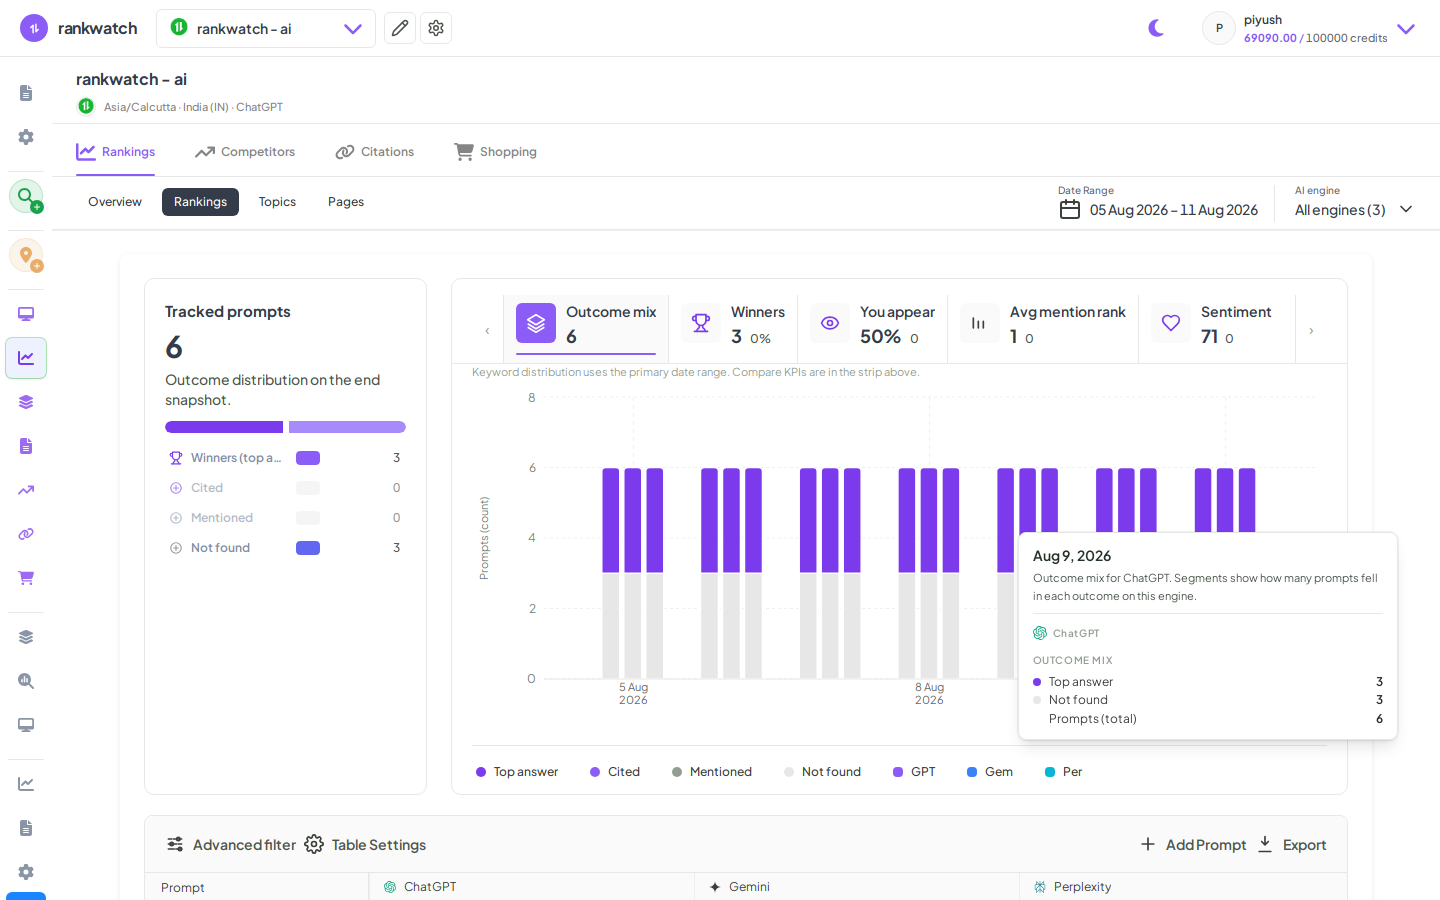1440x900 pixels.
Task: Toggle Per engine legend item
Action: point(1064,772)
